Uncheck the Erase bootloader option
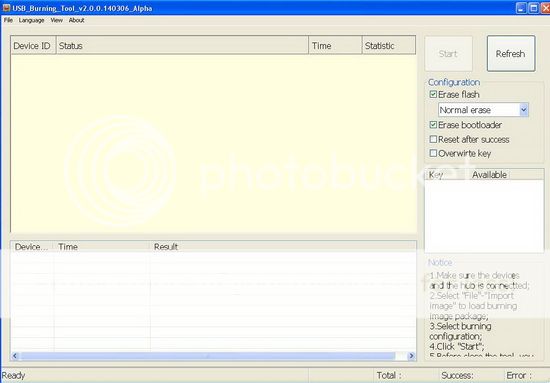The image size is (550, 383). (x=433, y=125)
